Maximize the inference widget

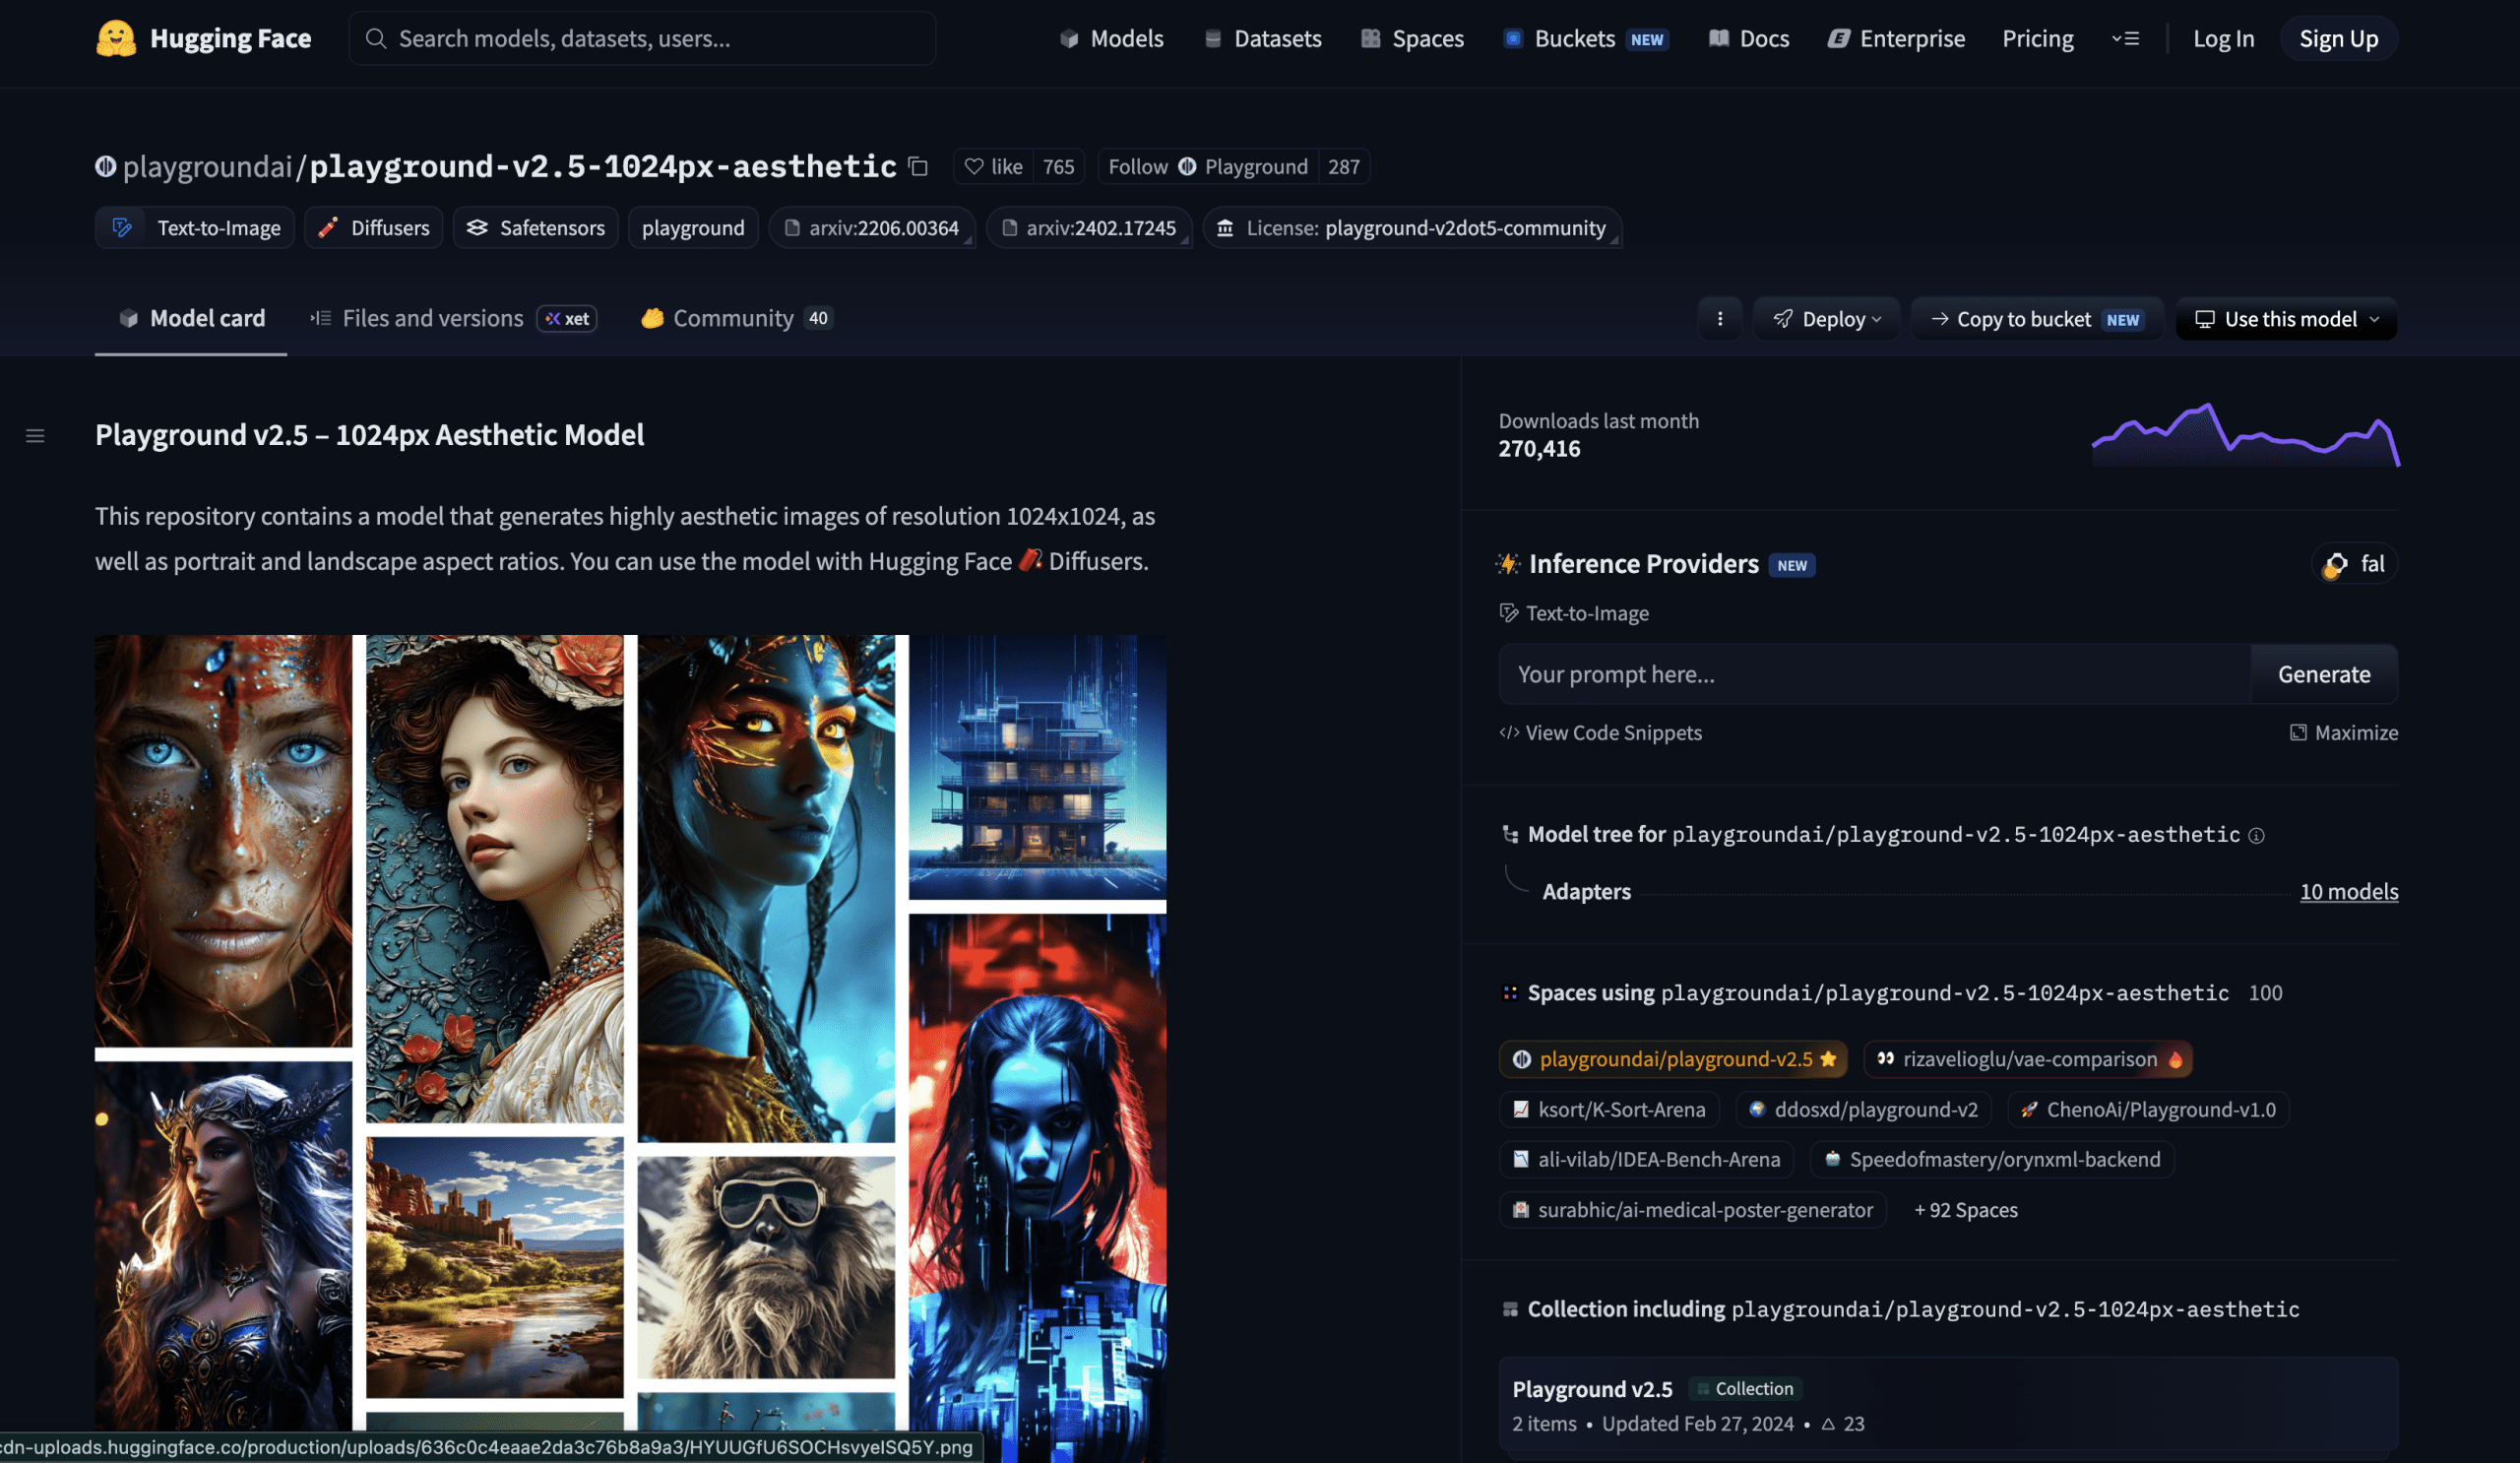pos(2343,733)
